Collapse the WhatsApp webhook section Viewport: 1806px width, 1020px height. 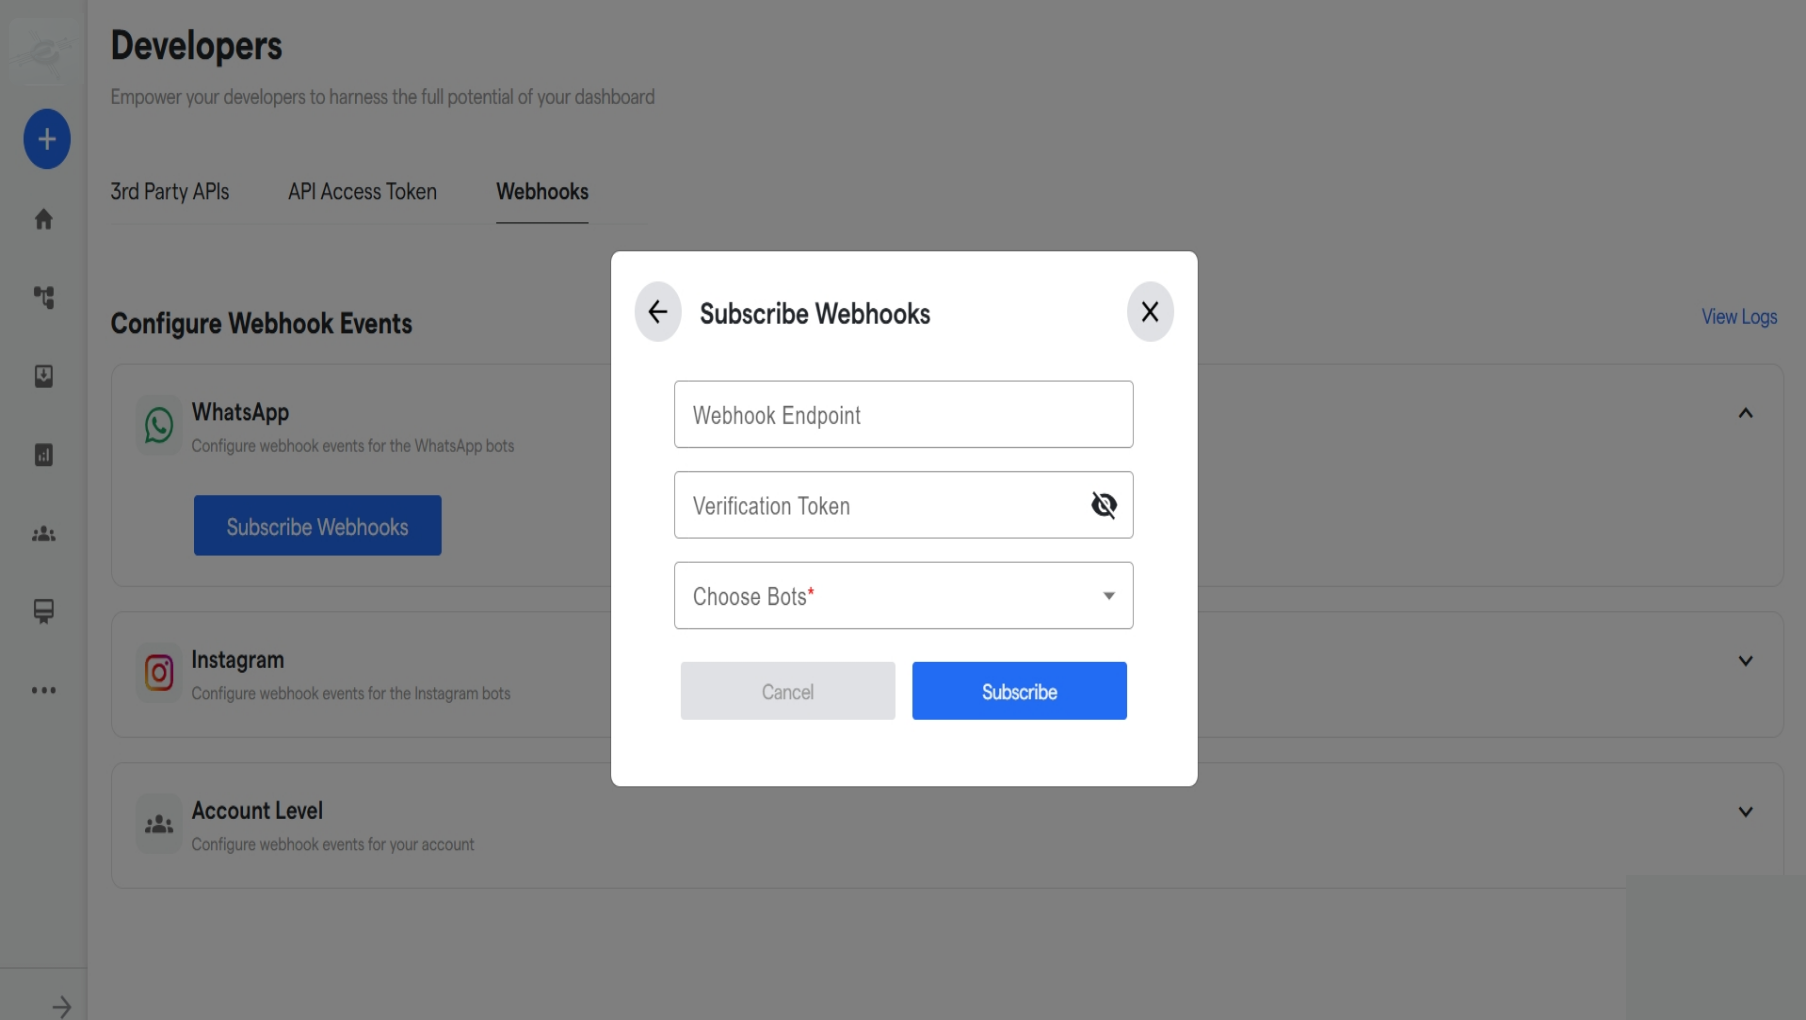tap(1745, 413)
